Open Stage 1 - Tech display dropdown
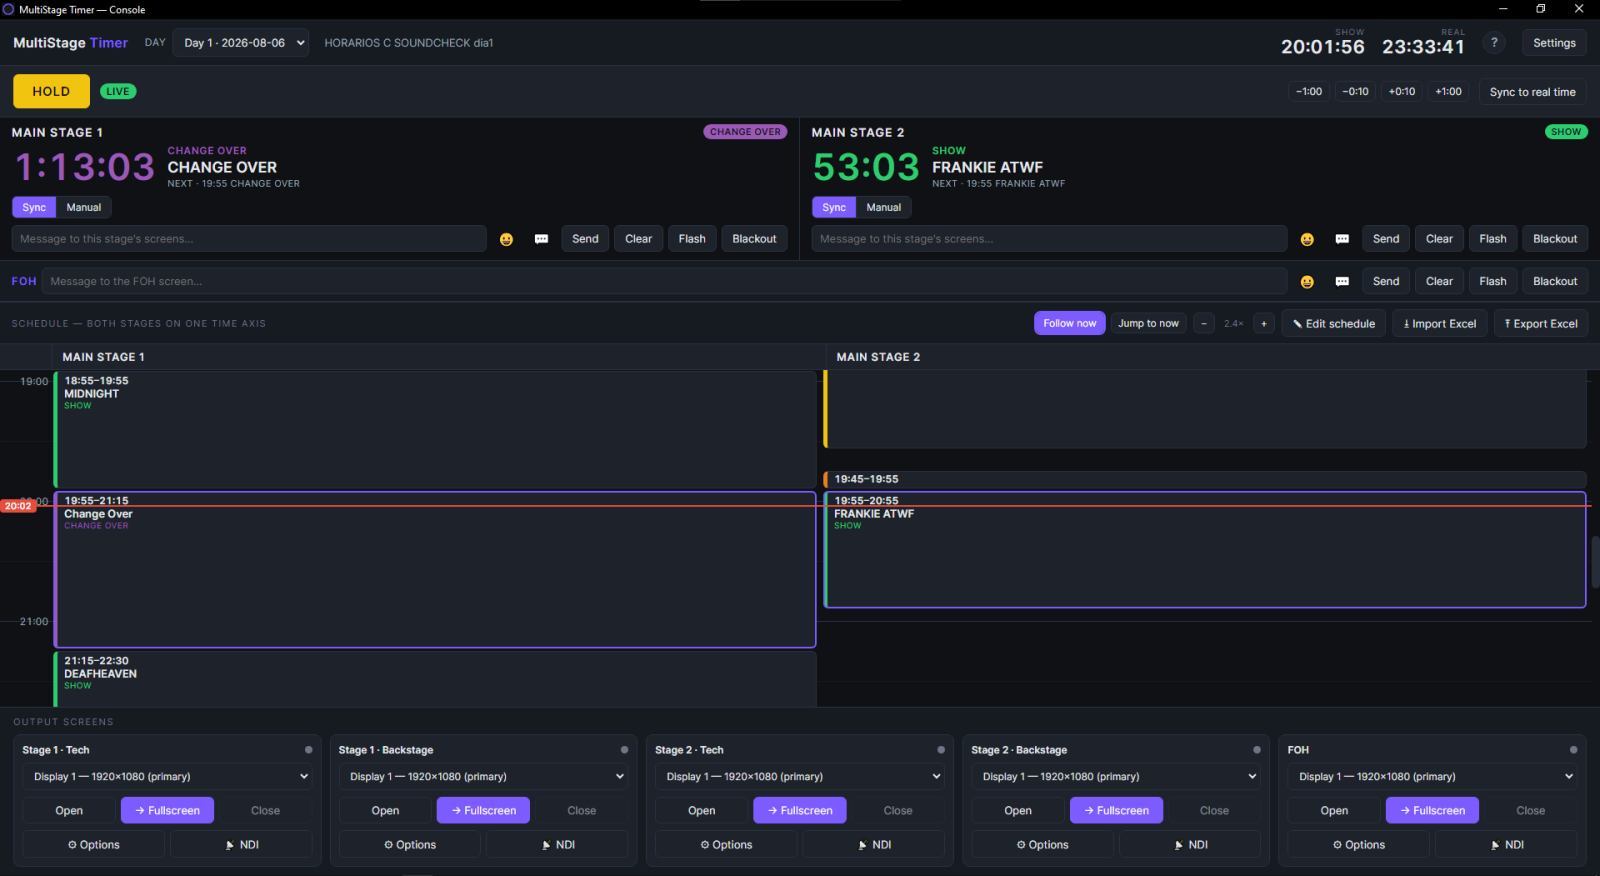The height and width of the screenshot is (876, 1600). [167, 777]
